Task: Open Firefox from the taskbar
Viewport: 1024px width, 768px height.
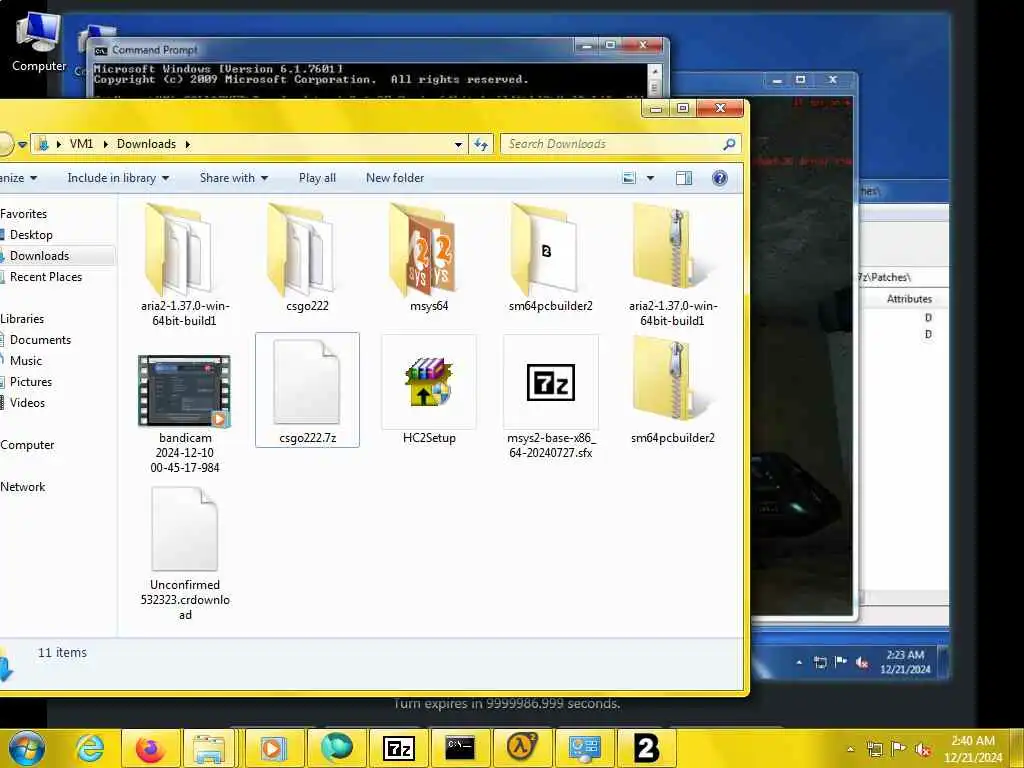Action: tap(150, 748)
